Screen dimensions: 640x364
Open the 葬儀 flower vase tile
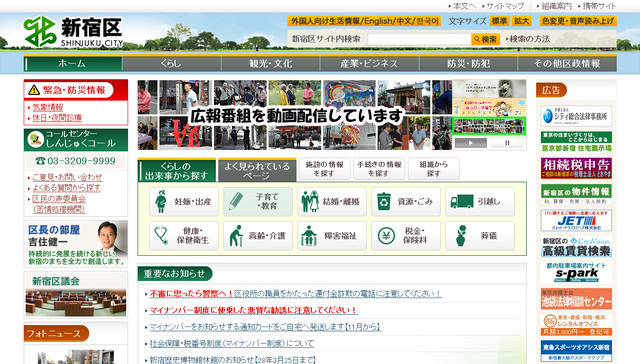[x=480, y=236]
